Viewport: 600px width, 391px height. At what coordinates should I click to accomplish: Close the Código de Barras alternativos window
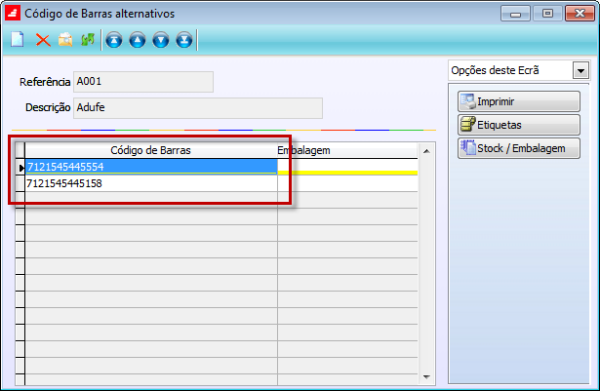point(580,14)
